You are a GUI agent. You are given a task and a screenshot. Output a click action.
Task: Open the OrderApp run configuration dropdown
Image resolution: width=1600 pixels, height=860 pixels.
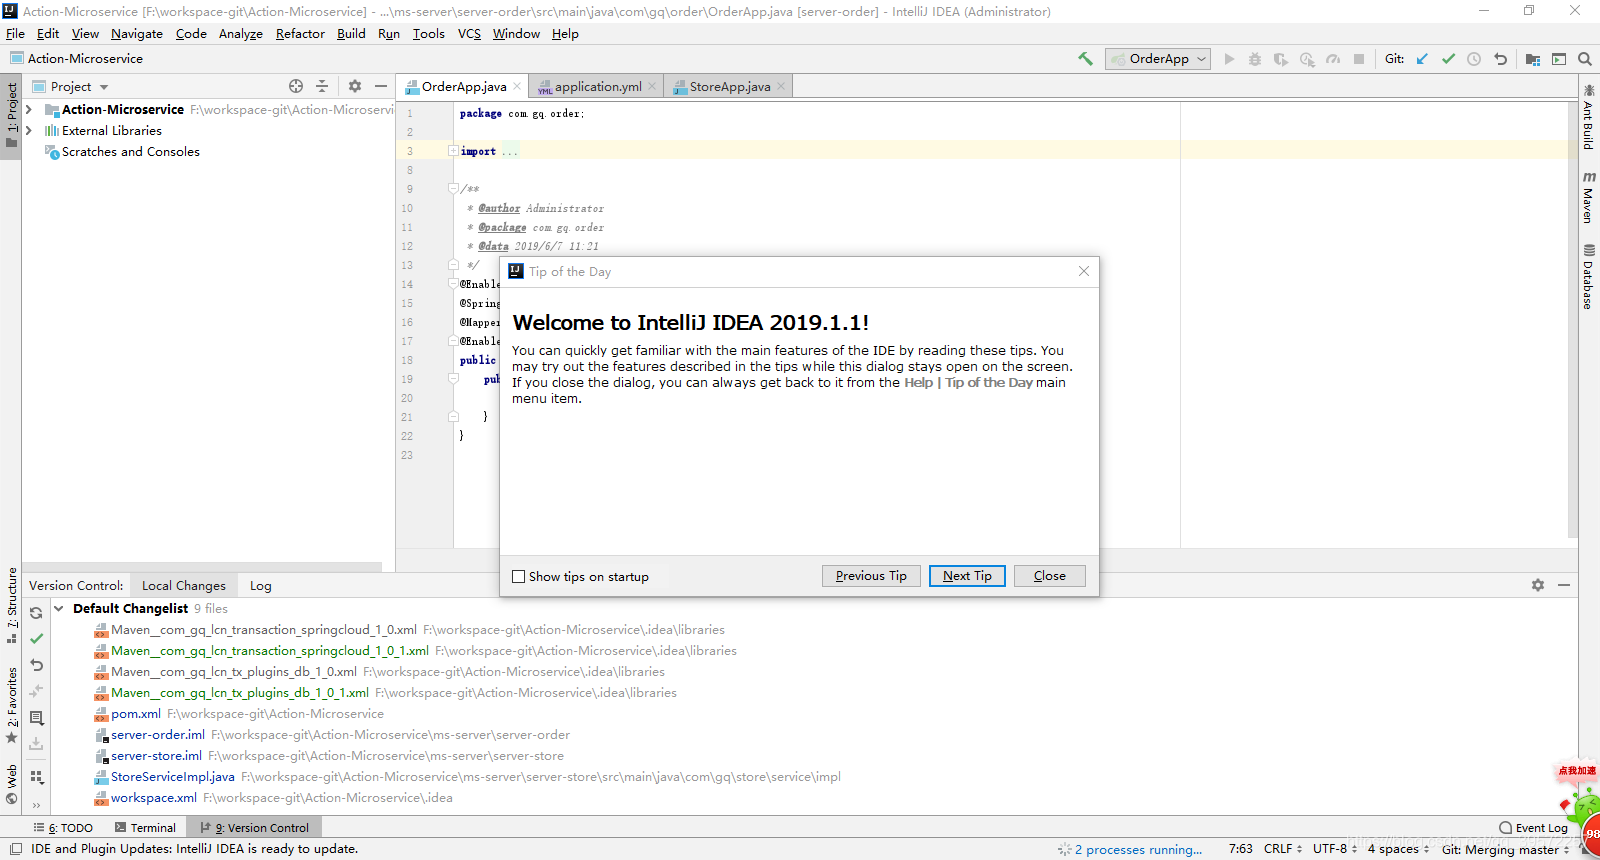pyautogui.click(x=1158, y=59)
